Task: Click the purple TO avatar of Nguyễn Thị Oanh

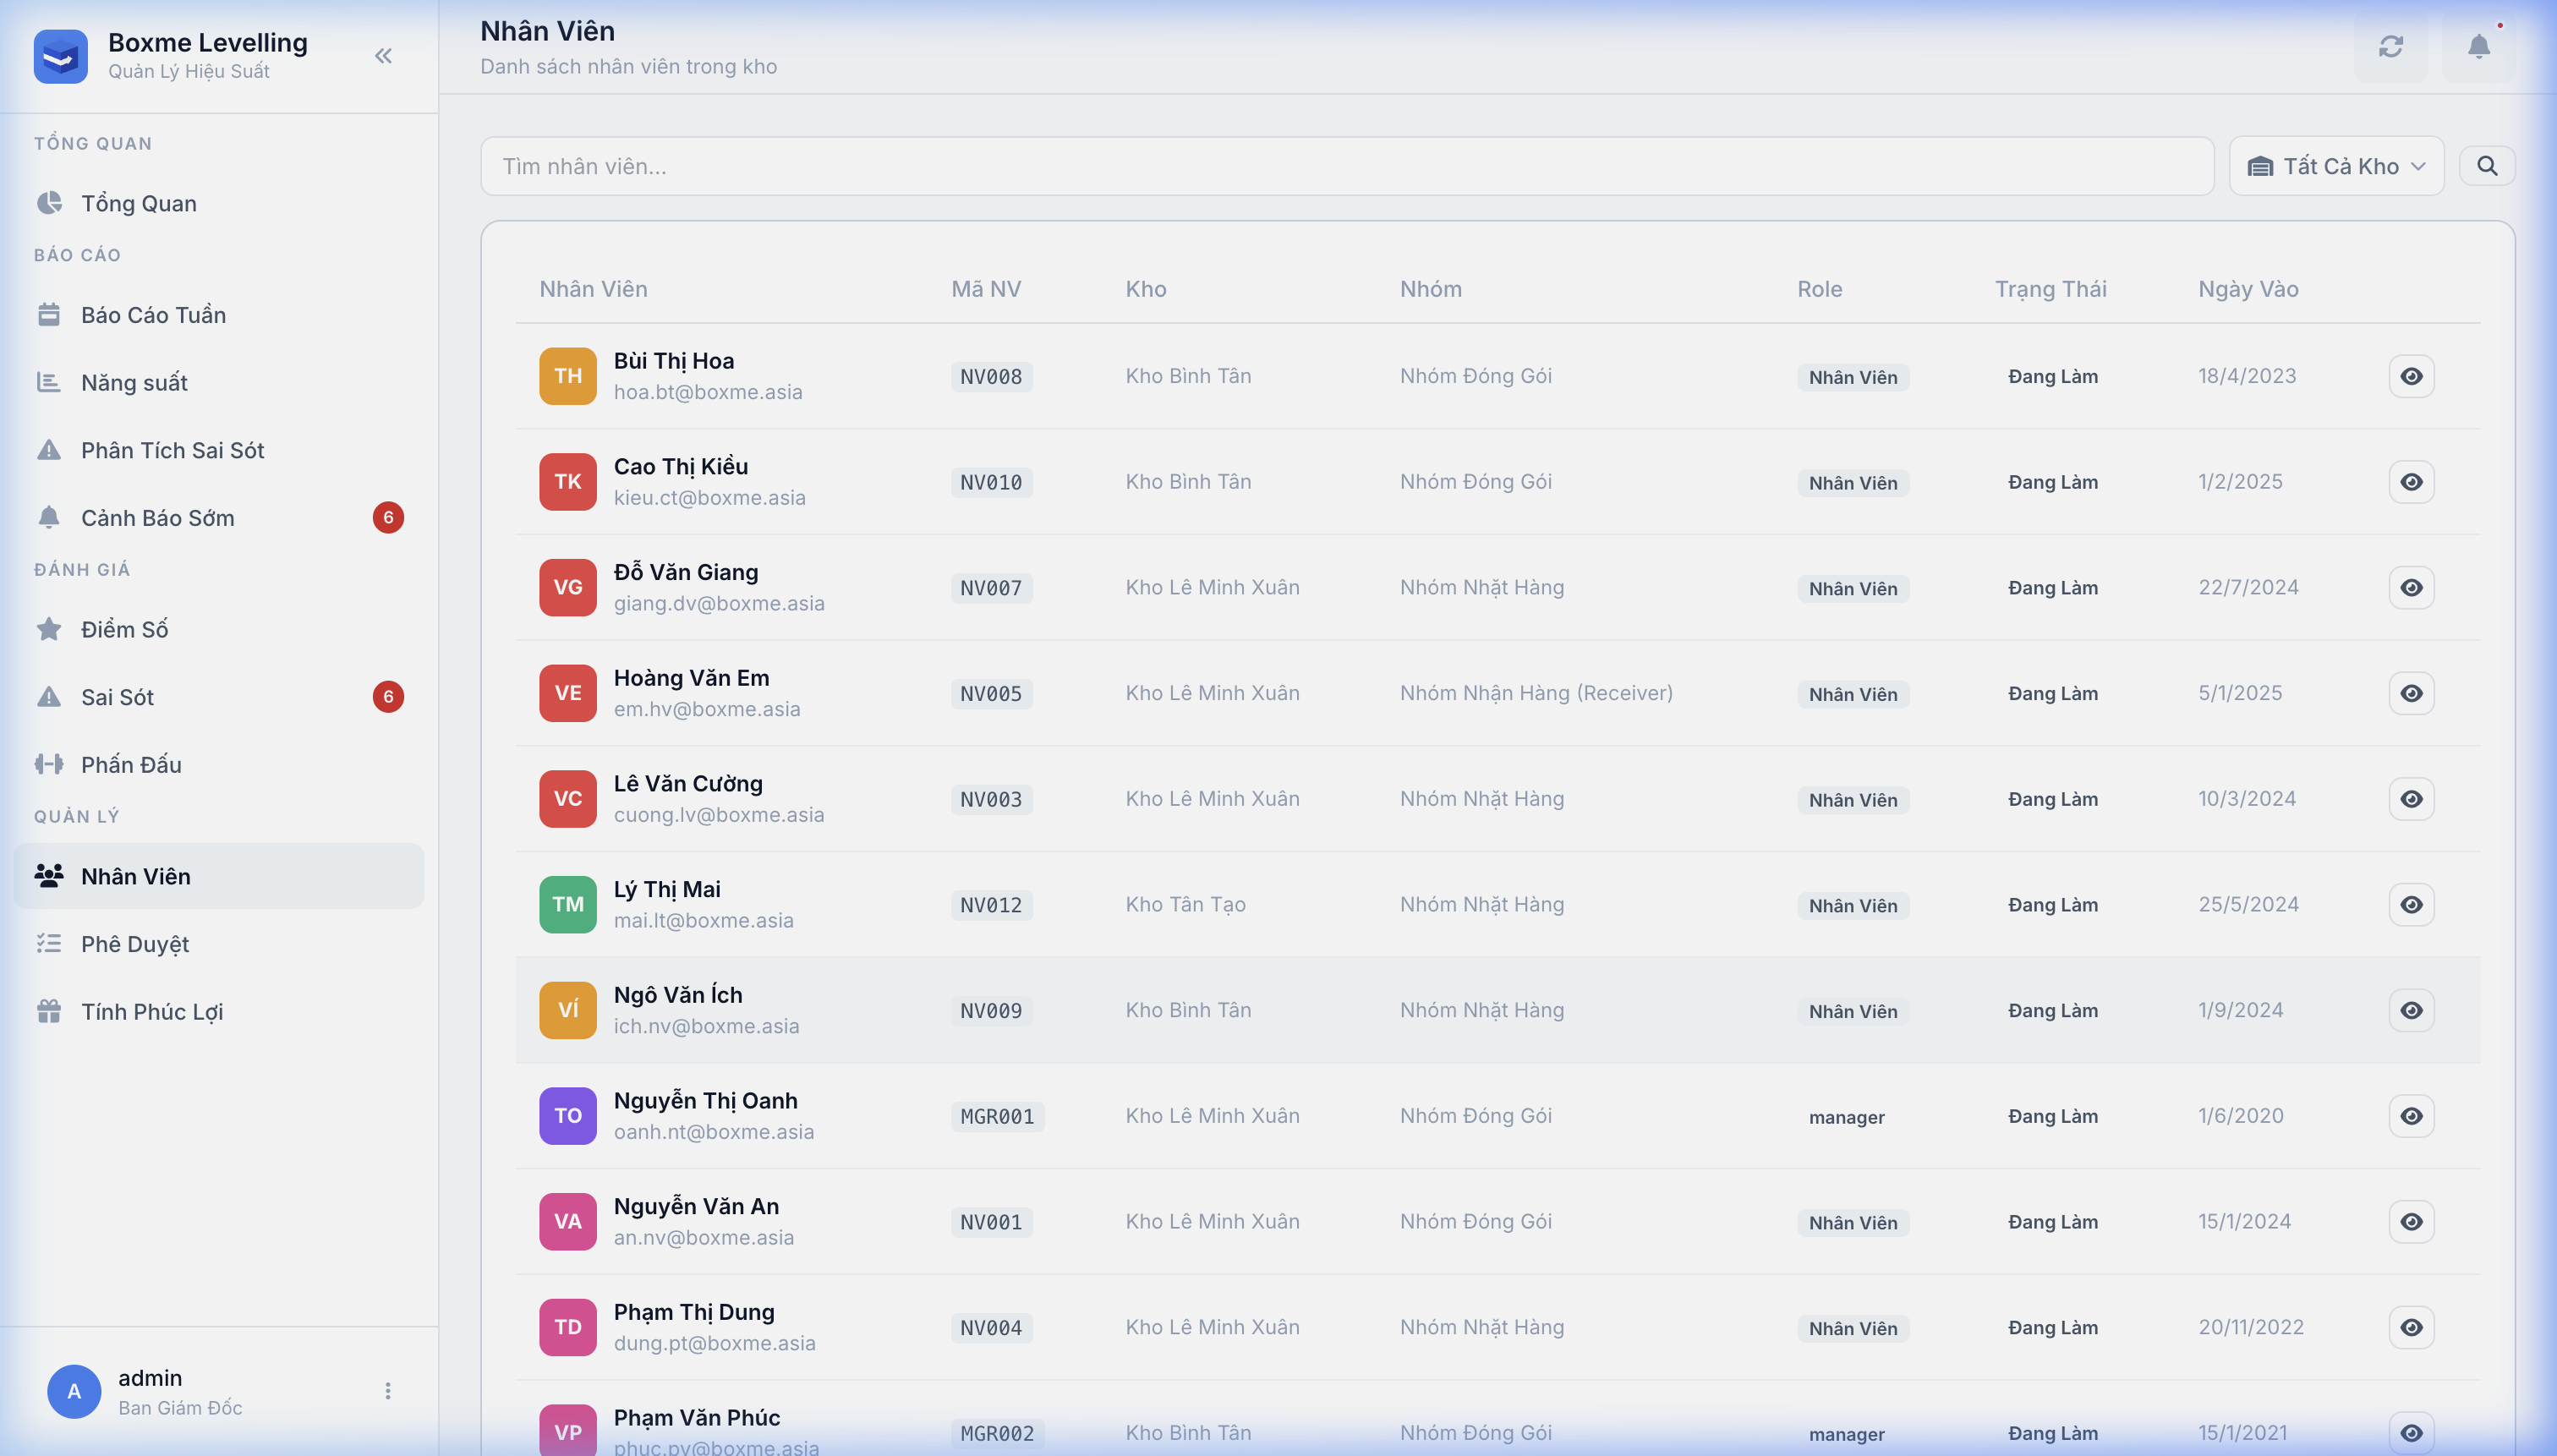Action: tap(568, 1116)
